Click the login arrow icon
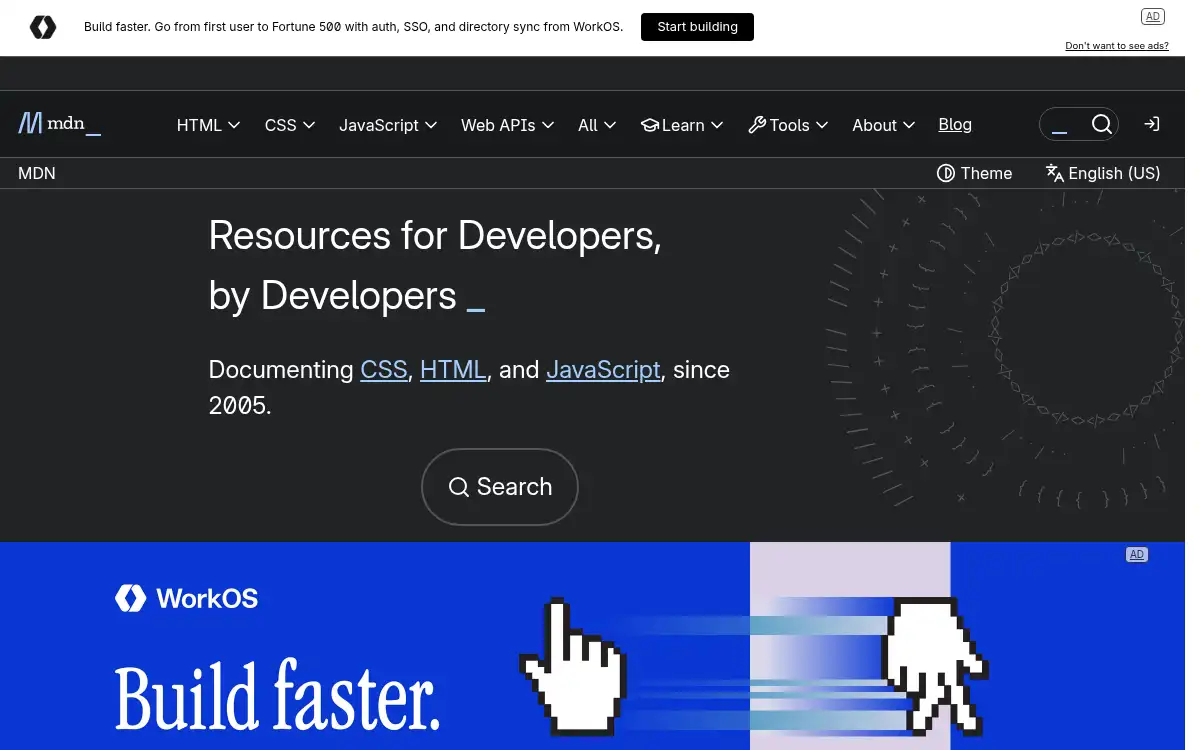 coord(1152,124)
